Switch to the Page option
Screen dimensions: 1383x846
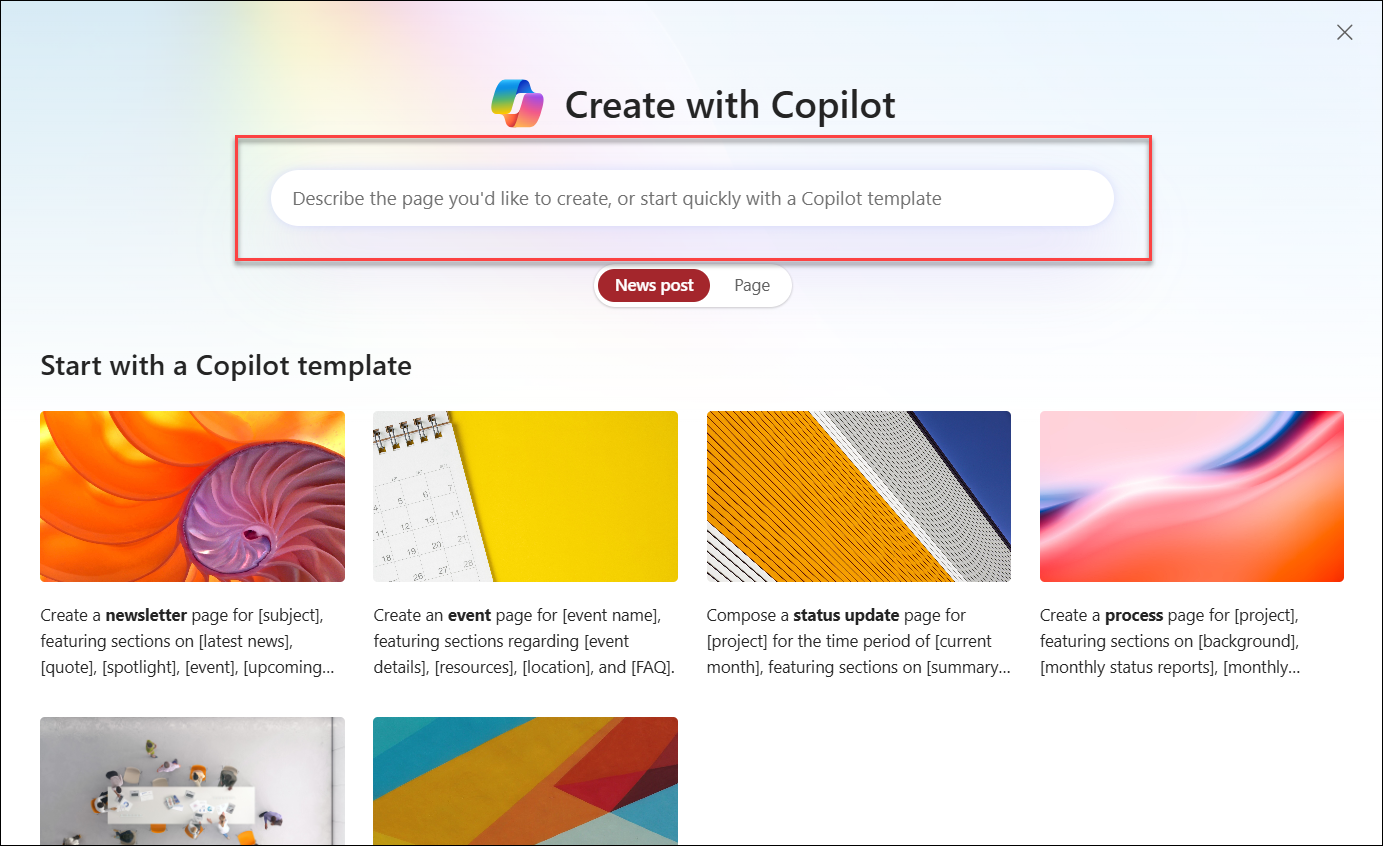751,285
